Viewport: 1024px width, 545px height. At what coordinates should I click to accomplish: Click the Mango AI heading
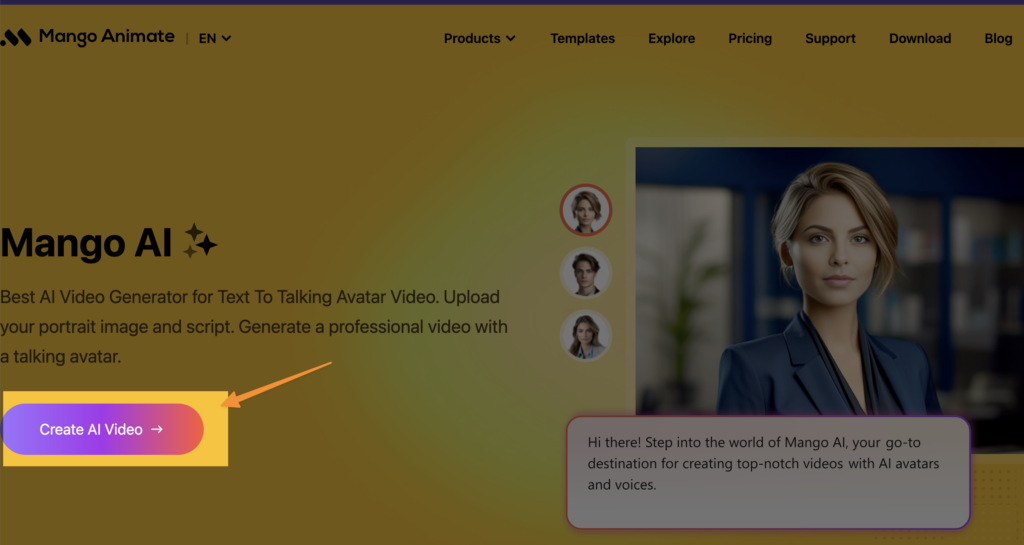click(87, 242)
